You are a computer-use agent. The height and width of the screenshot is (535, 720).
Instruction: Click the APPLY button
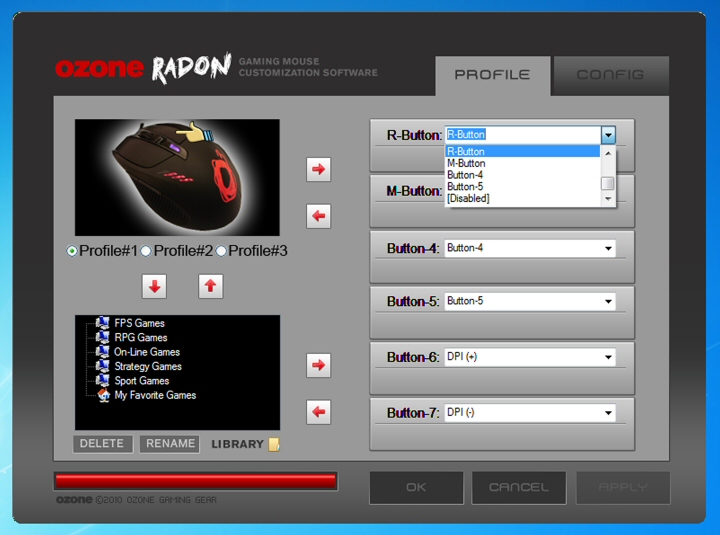coord(623,488)
